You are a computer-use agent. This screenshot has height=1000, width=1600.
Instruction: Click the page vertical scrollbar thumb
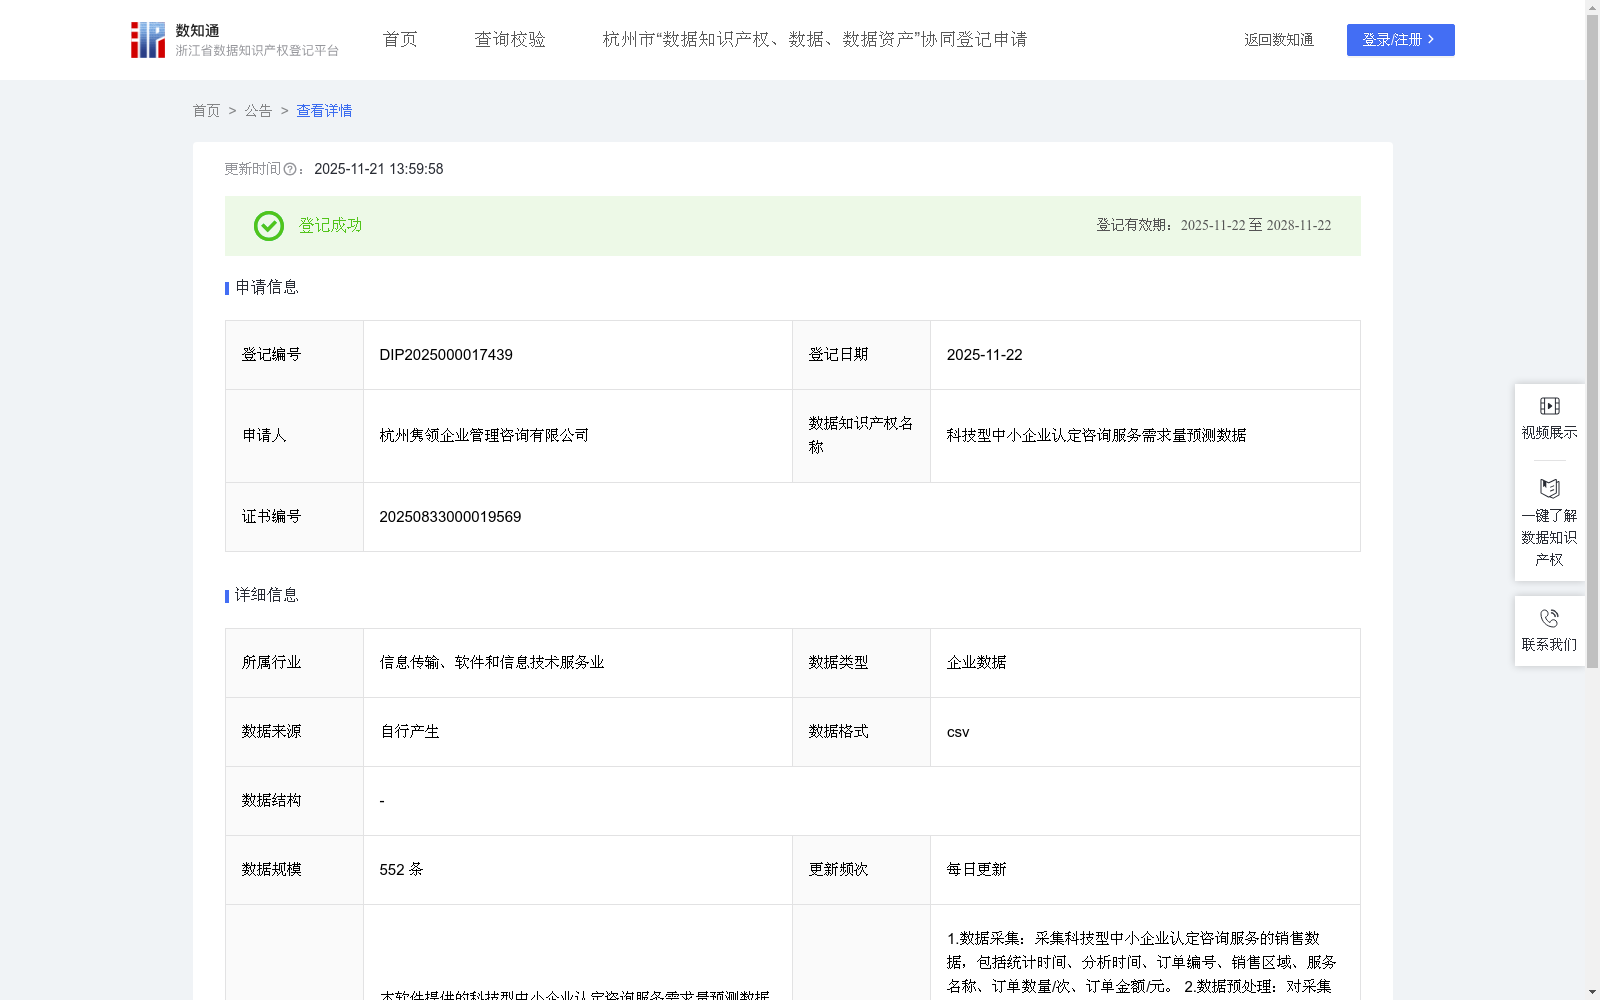pyautogui.click(x=1592, y=340)
